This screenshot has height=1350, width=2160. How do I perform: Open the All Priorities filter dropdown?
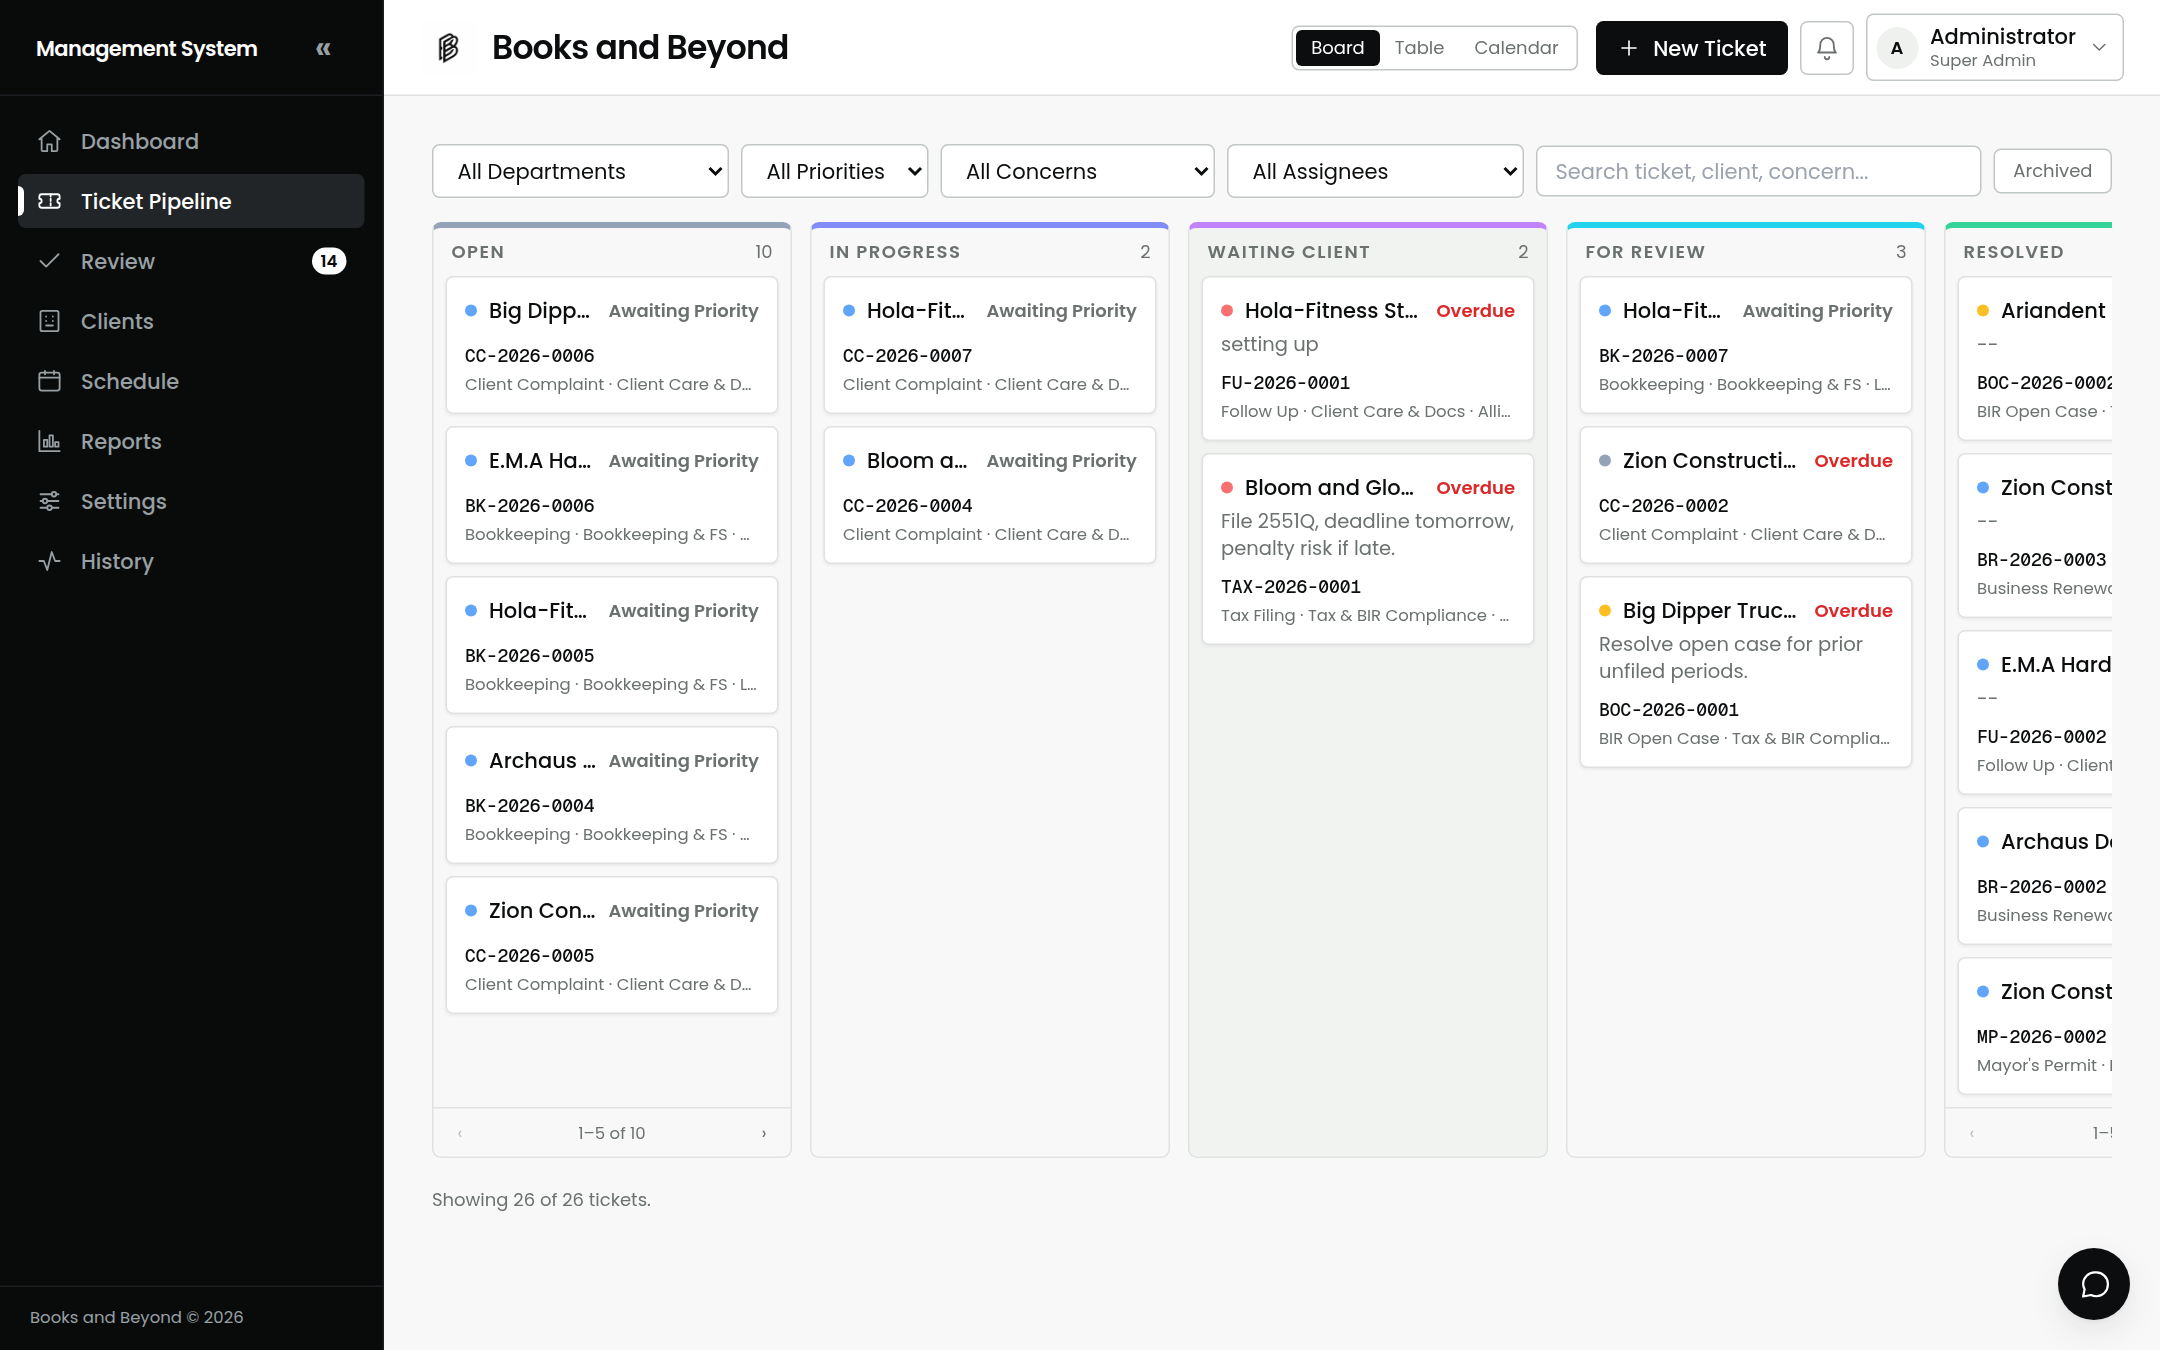point(834,171)
